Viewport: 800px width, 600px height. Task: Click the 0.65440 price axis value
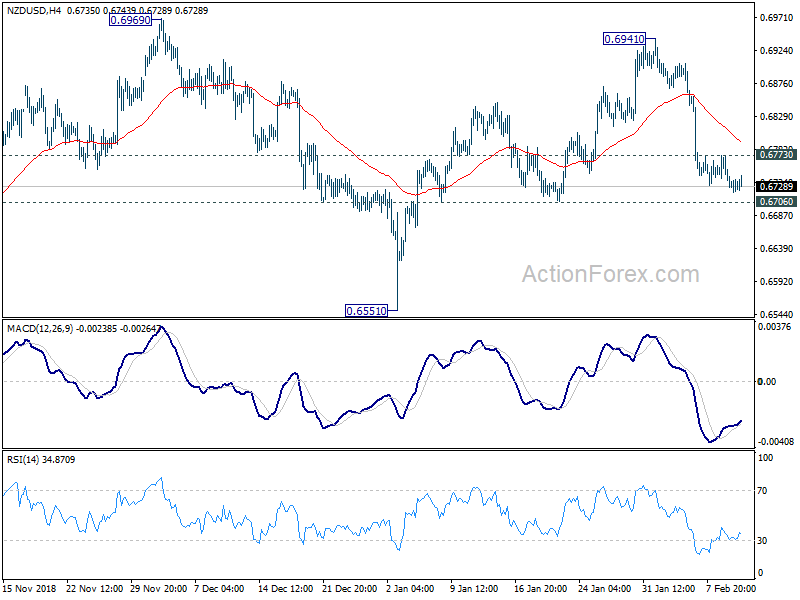point(777,314)
